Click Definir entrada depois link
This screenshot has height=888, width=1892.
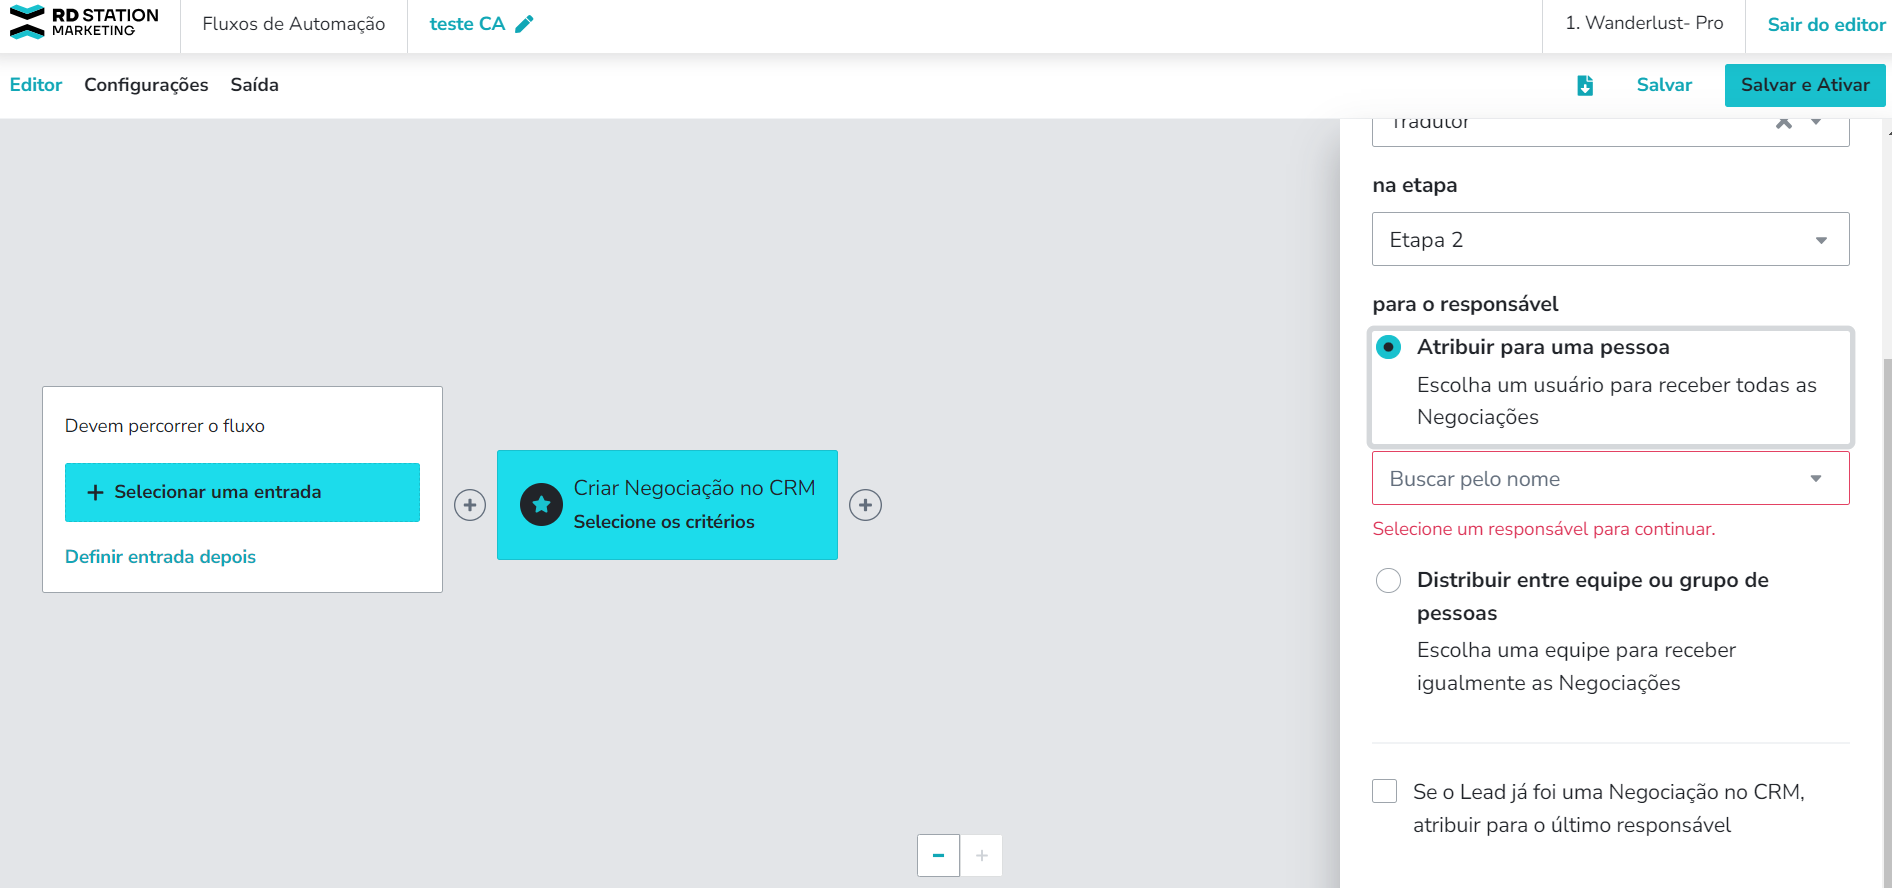pyautogui.click(x=160, y=557)
